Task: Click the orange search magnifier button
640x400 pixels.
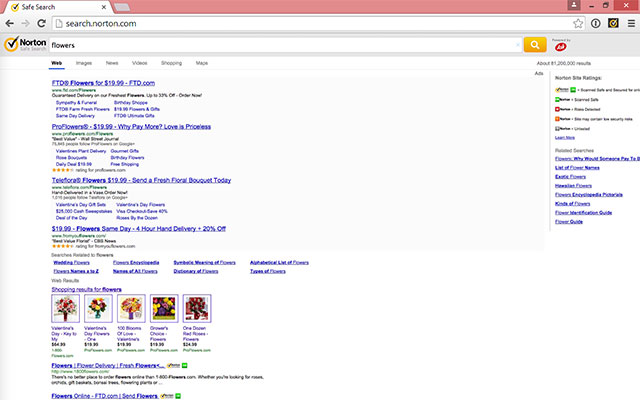Action: pyautogui.click(x=535, y=45)
